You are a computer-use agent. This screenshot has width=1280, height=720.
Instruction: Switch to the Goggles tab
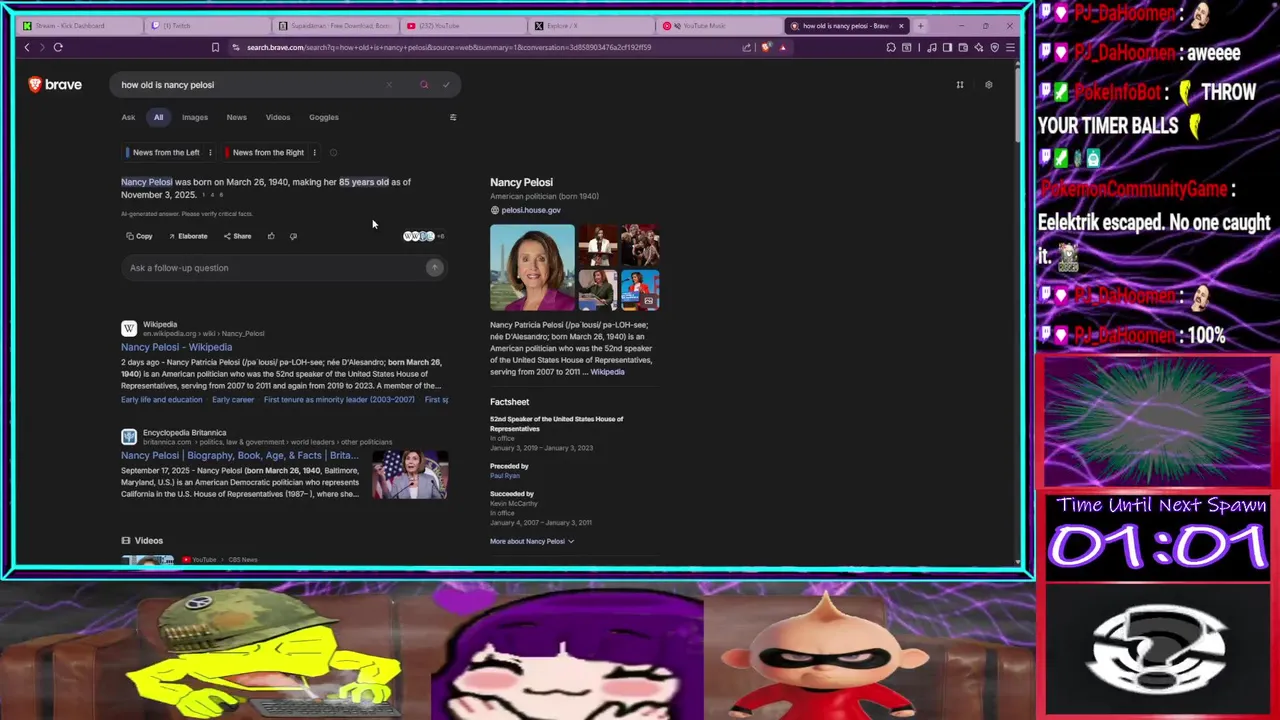click(323, 117)
